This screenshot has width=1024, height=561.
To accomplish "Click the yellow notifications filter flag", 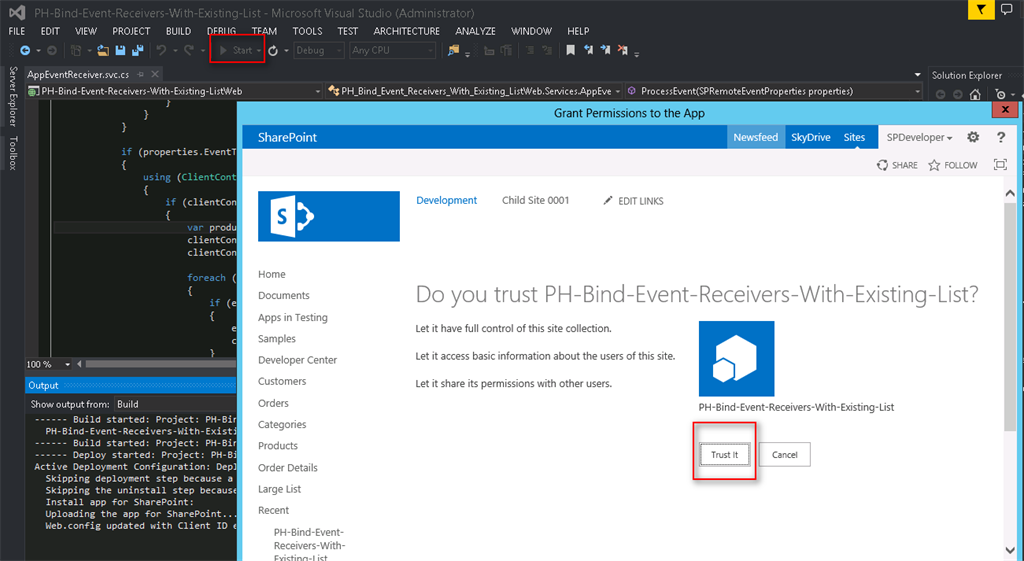I will coord(981,9).
